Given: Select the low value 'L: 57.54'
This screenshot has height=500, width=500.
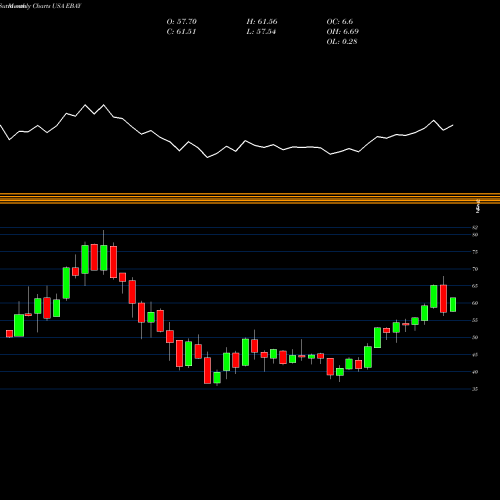Looking at the screenshot, I should [x=261, y=31].
